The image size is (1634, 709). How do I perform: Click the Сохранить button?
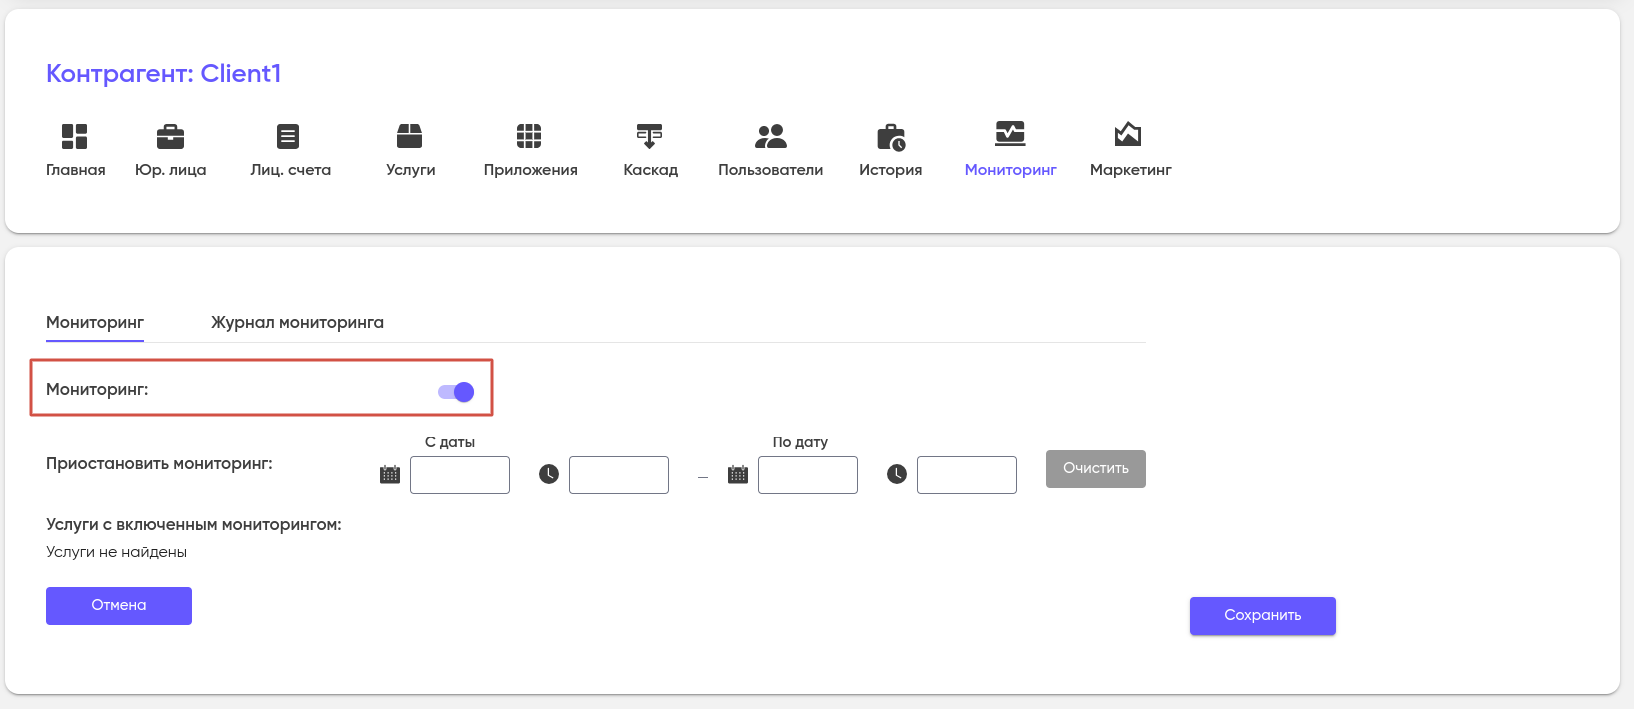click(1263, 616)
